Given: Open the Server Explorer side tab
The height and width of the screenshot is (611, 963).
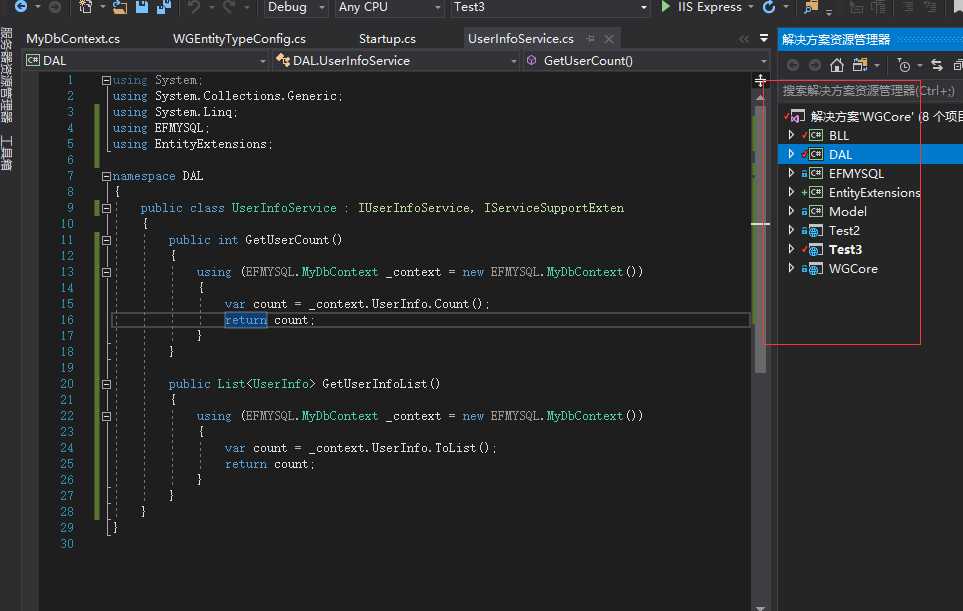Looking at the screenshot, I should 6,76.
